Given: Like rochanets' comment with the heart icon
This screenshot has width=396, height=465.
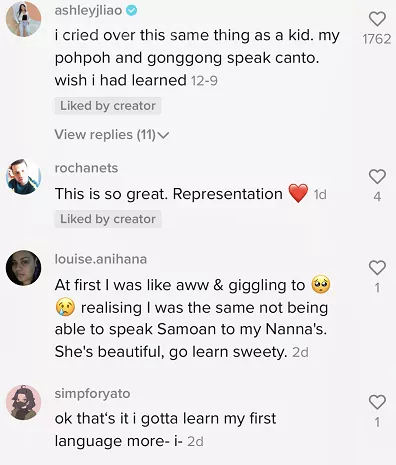Looking at the screenshot, I should pyautogui.click(x=377, y=177).
